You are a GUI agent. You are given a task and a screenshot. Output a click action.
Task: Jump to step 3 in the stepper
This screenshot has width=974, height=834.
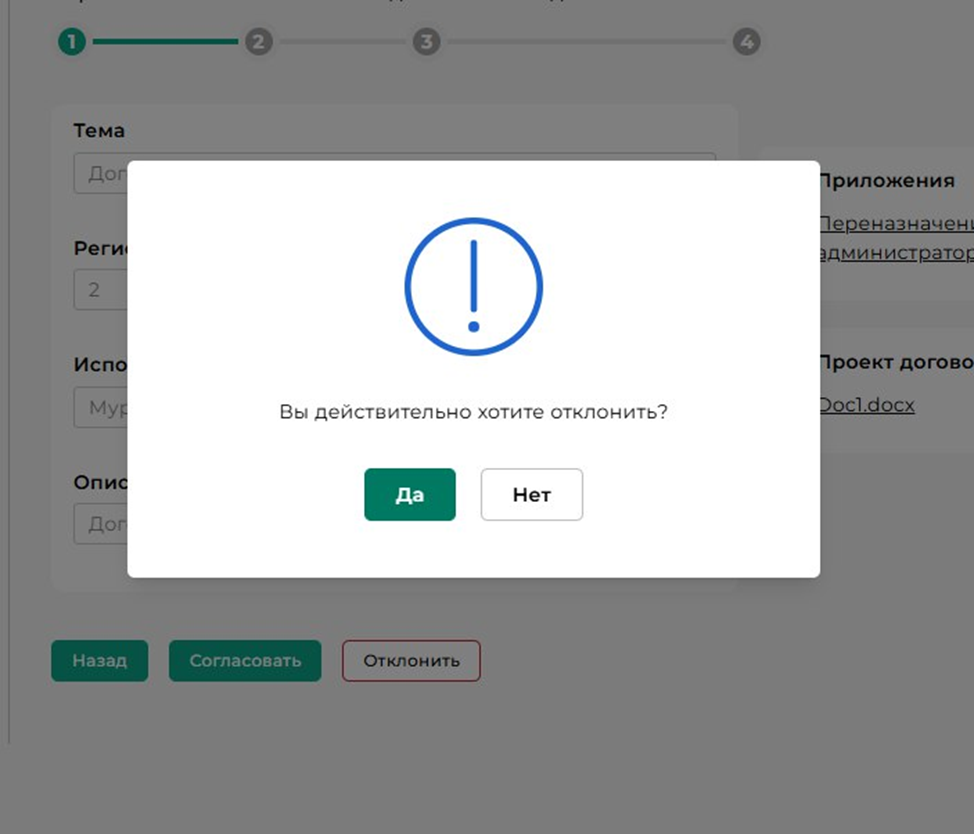point(427,42)
